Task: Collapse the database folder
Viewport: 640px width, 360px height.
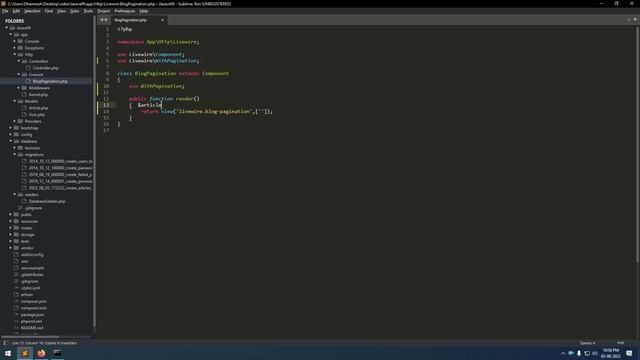Action: pyautogui.click(x=11, y=141)
